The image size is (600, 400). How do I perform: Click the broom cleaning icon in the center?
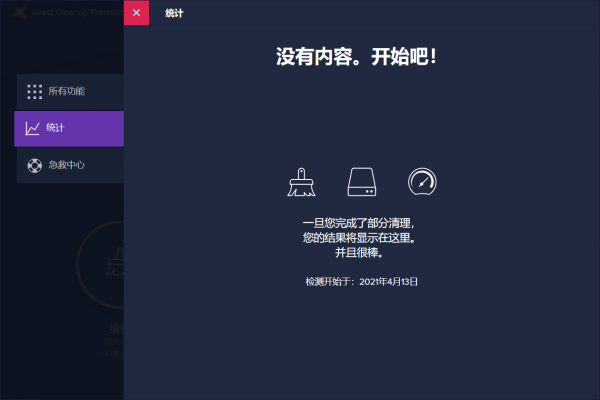point(301,181)
